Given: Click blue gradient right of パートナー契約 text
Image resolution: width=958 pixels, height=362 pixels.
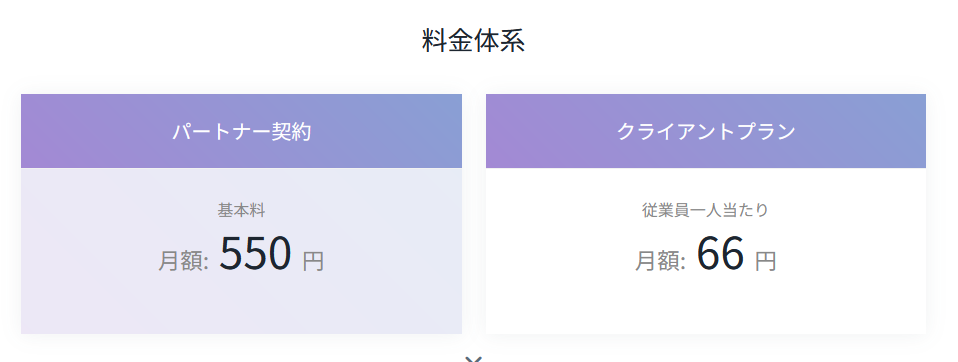Looking at the screenshot, I should point(388,131).
